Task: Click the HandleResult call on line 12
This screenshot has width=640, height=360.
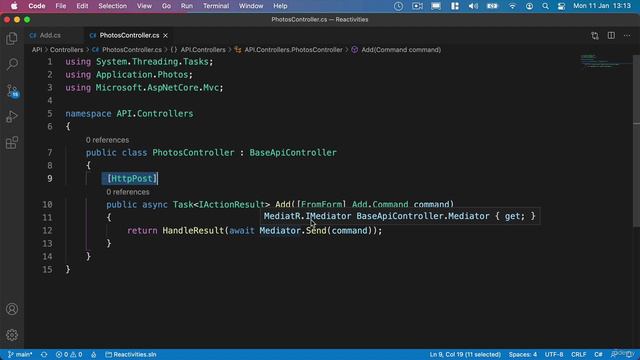Action: (x=193, y=231)
